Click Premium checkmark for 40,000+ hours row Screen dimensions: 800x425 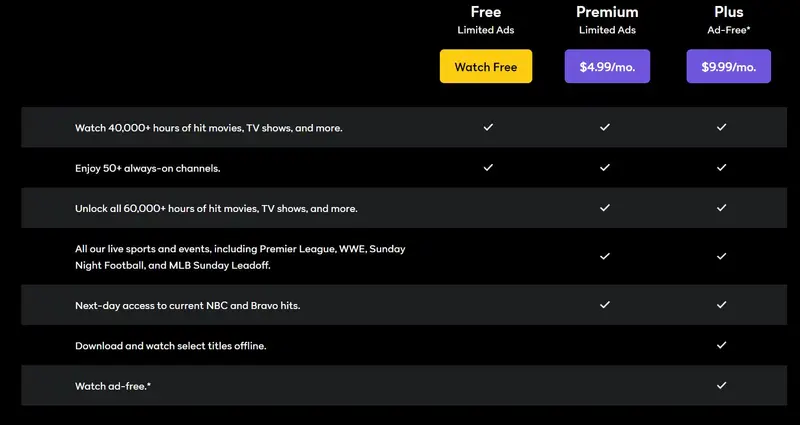tap(605, 128)
